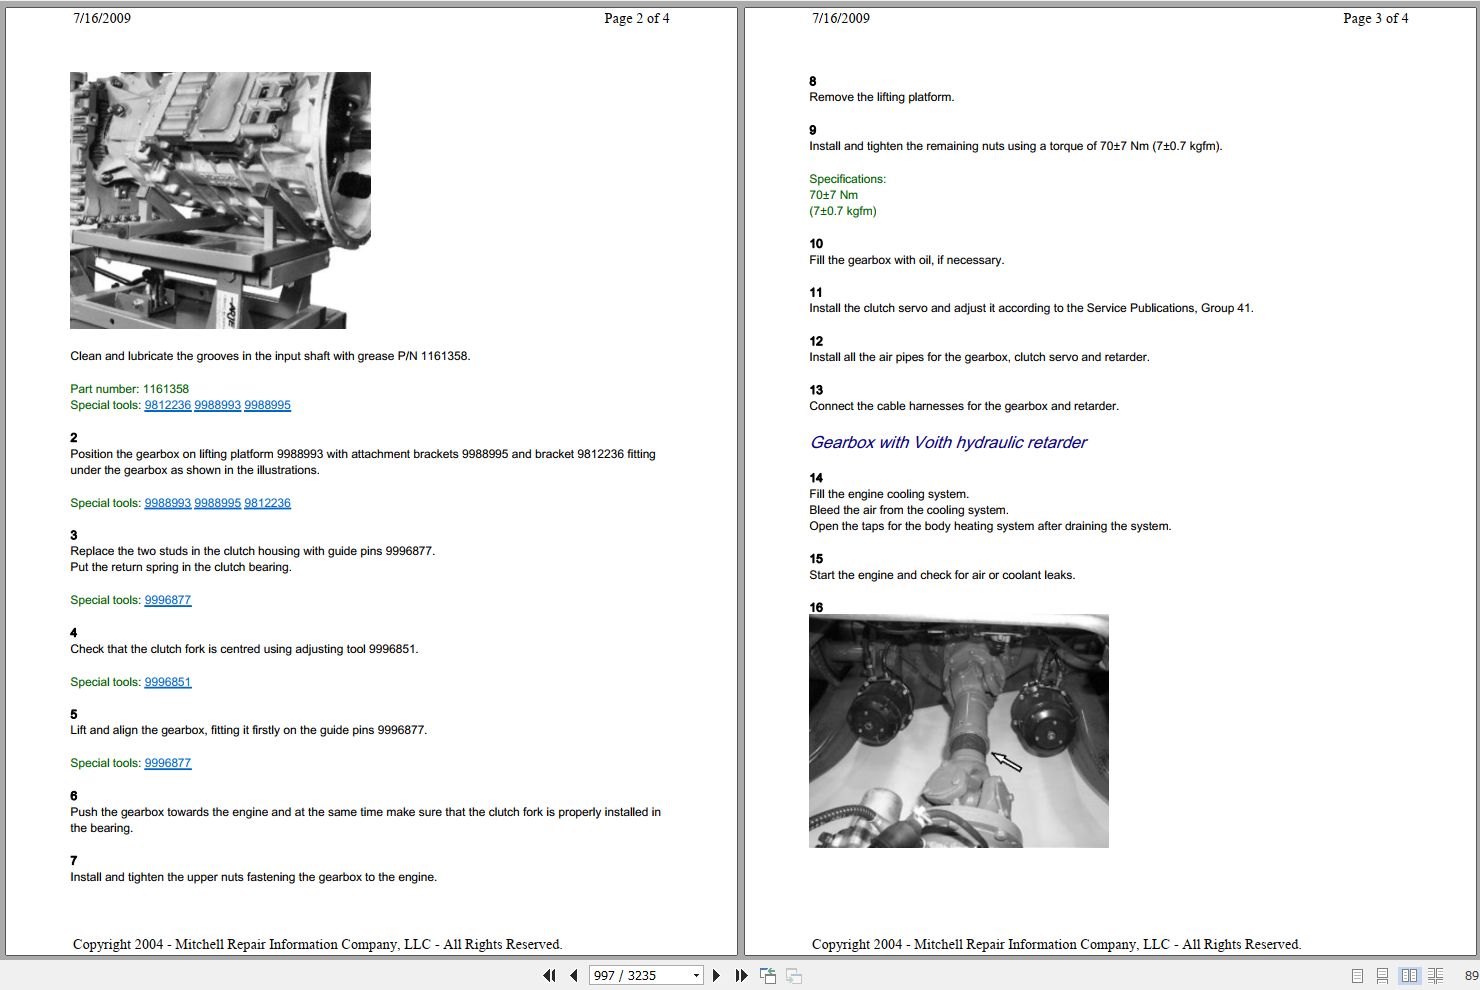Click the previous view navigation icon
1480x990 pixels.
point(768,975)
